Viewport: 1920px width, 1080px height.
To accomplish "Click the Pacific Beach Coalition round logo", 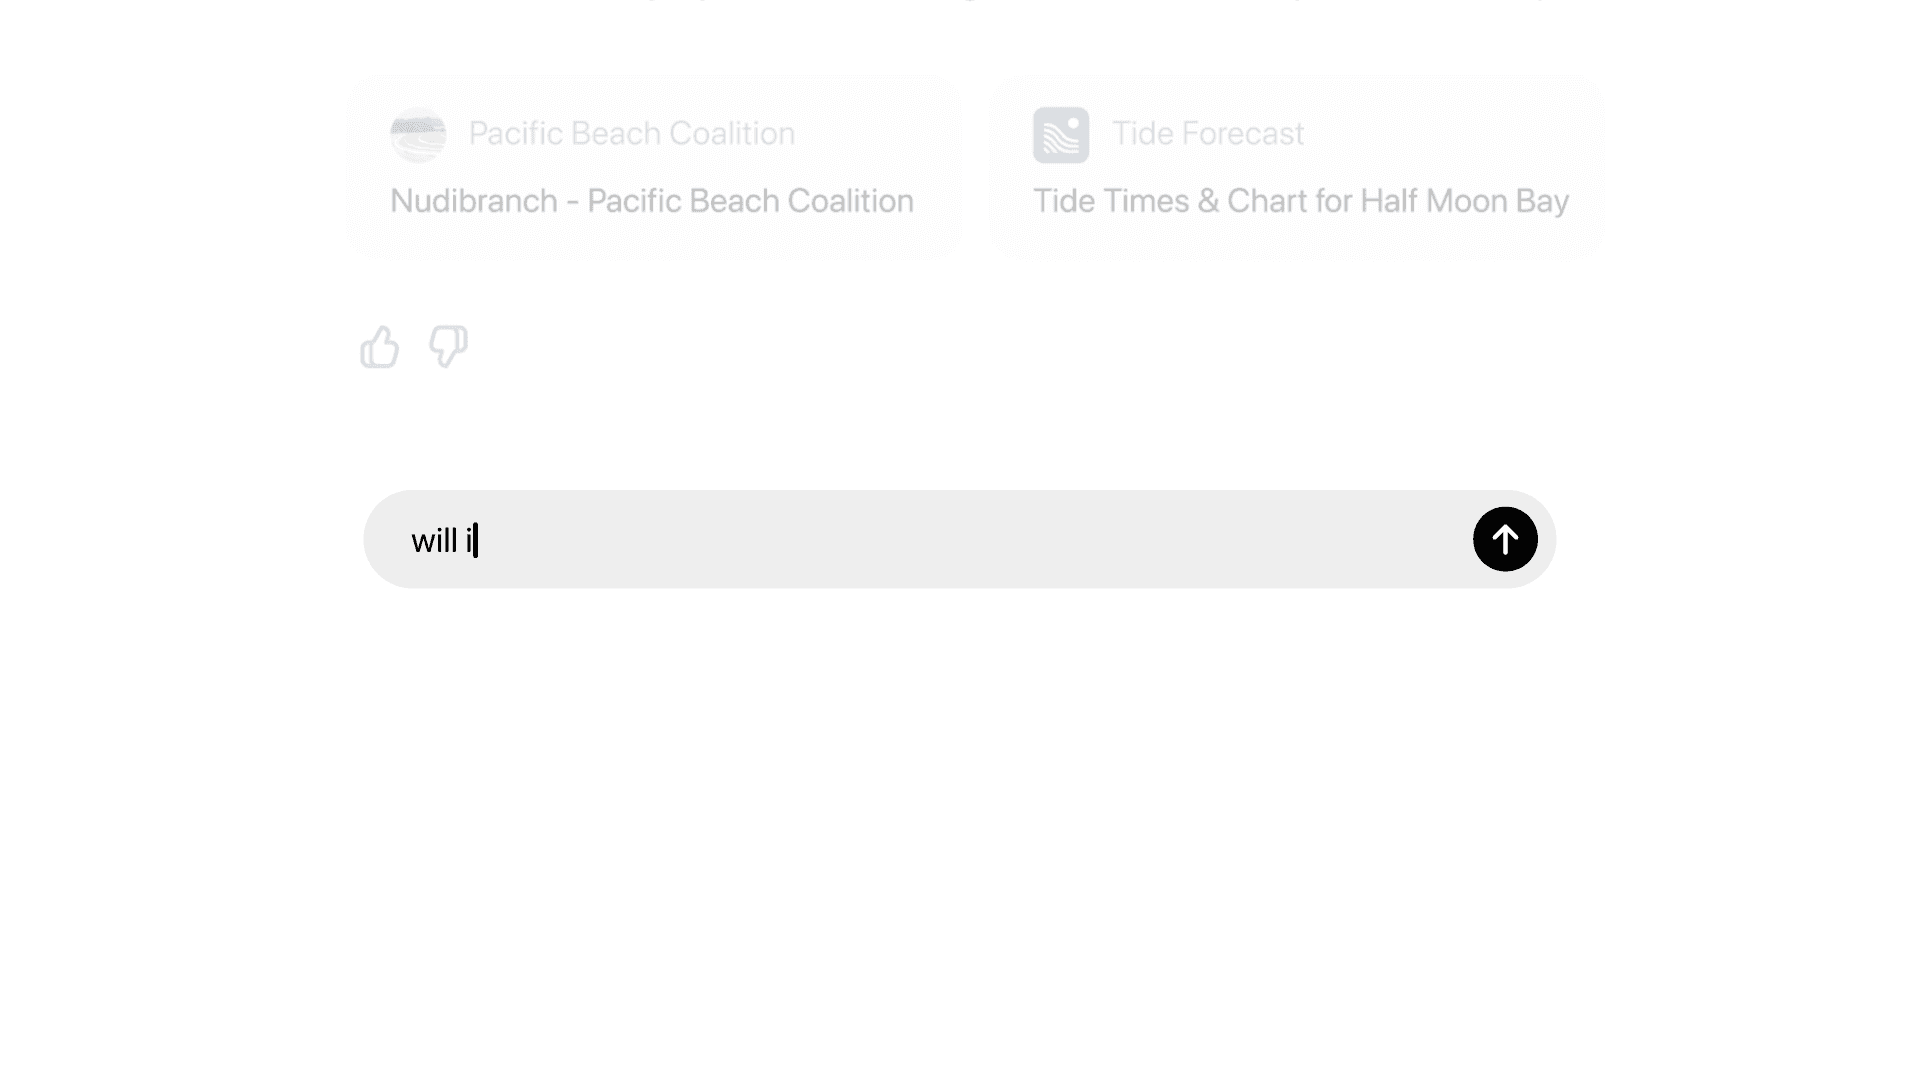I will [x=418, y=134].
